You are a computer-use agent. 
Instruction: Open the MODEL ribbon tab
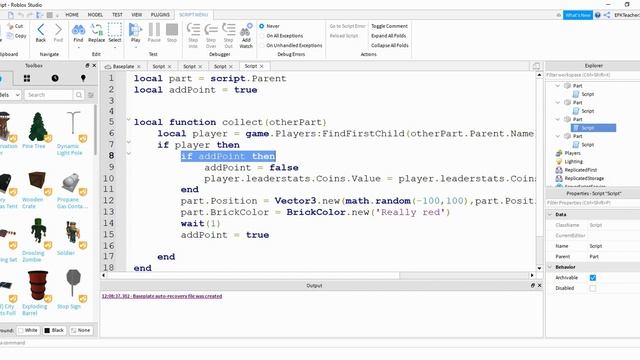pos(95,15)
